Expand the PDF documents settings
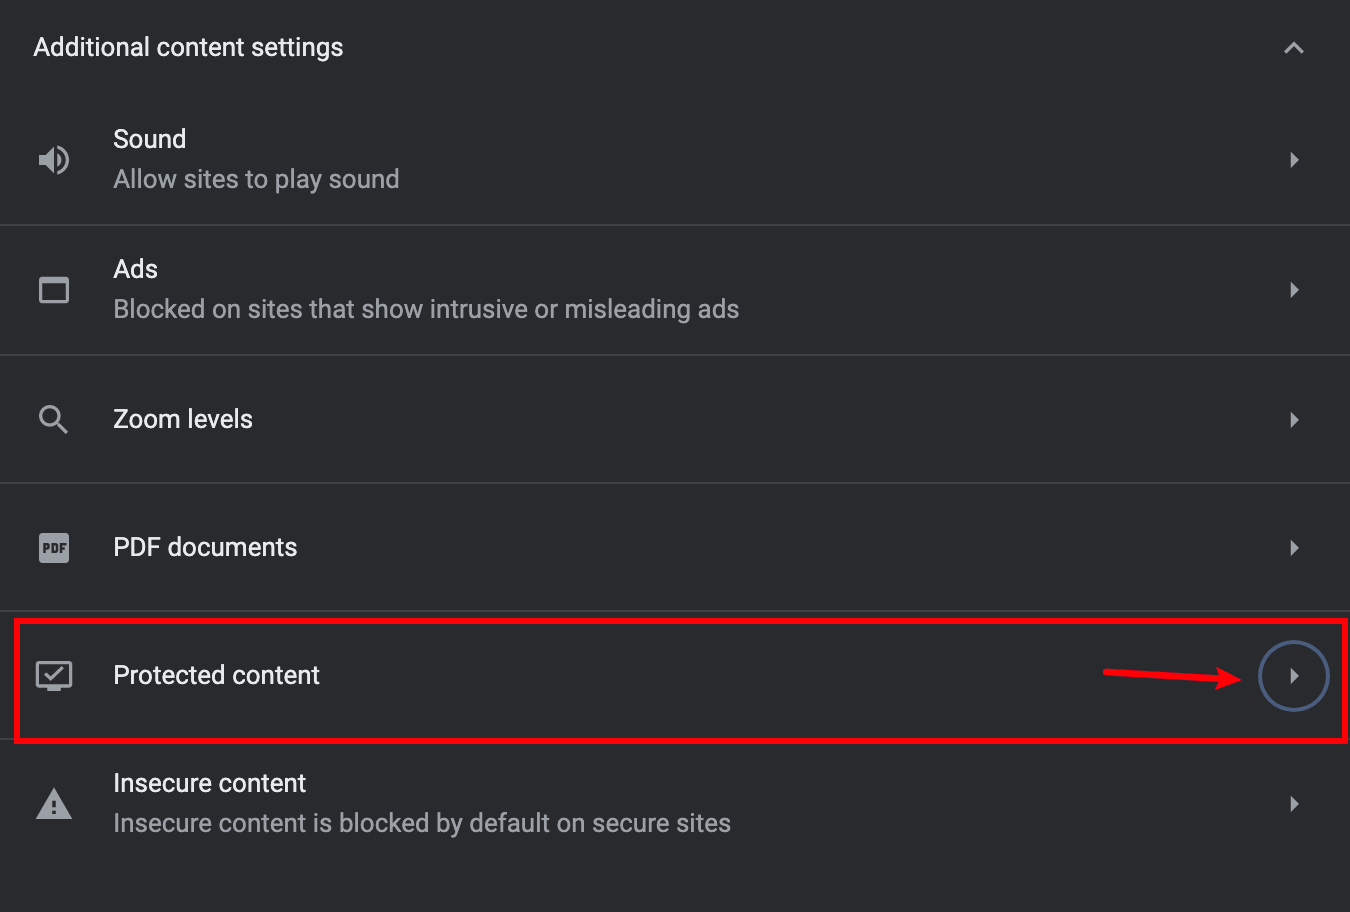This screenshot has width=1350, height=912. click(x=1294, y=547)
